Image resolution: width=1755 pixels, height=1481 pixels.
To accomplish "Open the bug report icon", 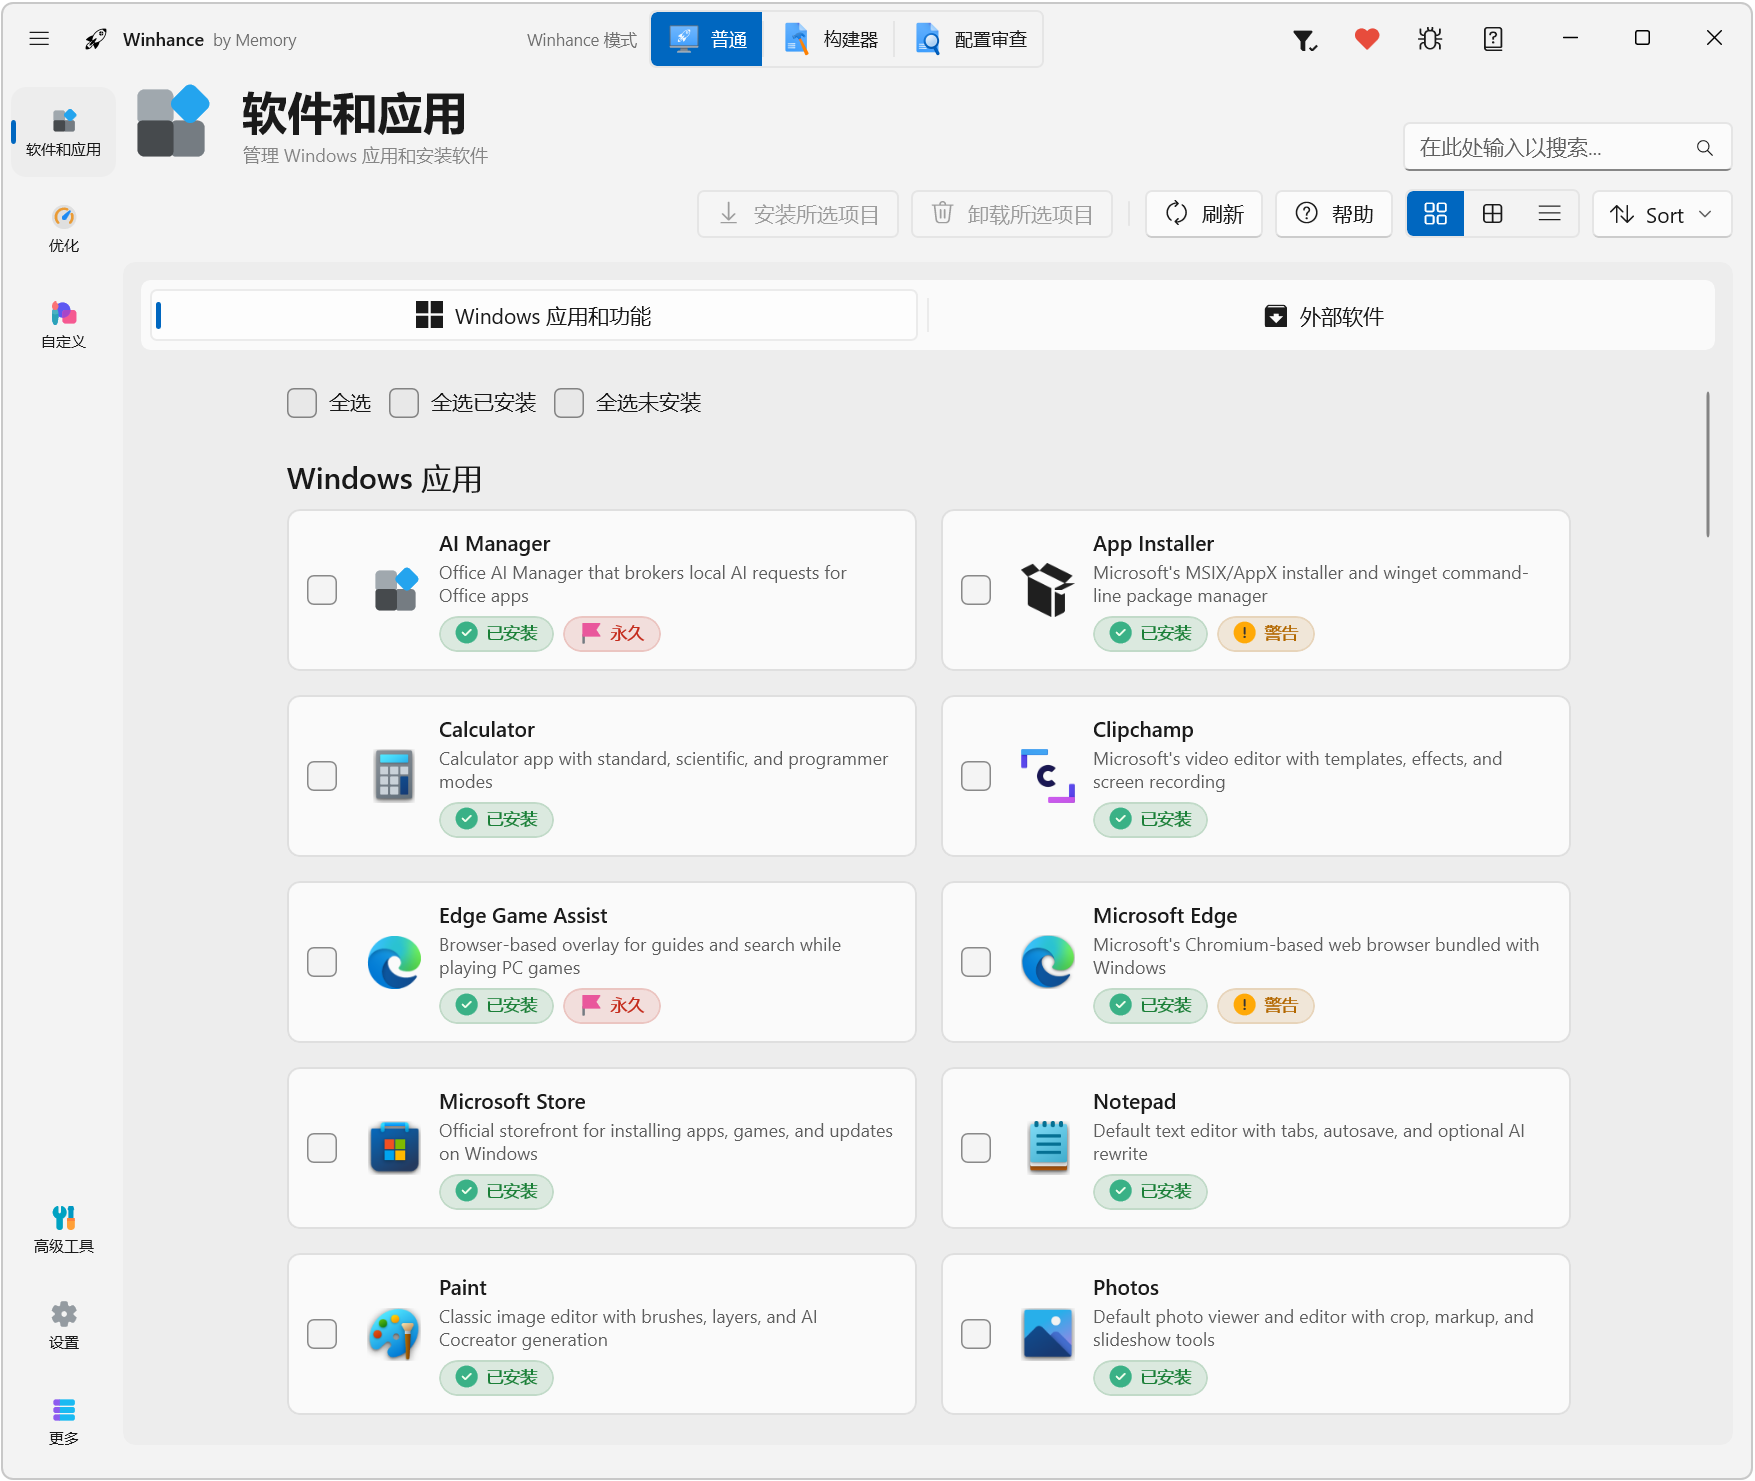I will (x=1430, y=39).
